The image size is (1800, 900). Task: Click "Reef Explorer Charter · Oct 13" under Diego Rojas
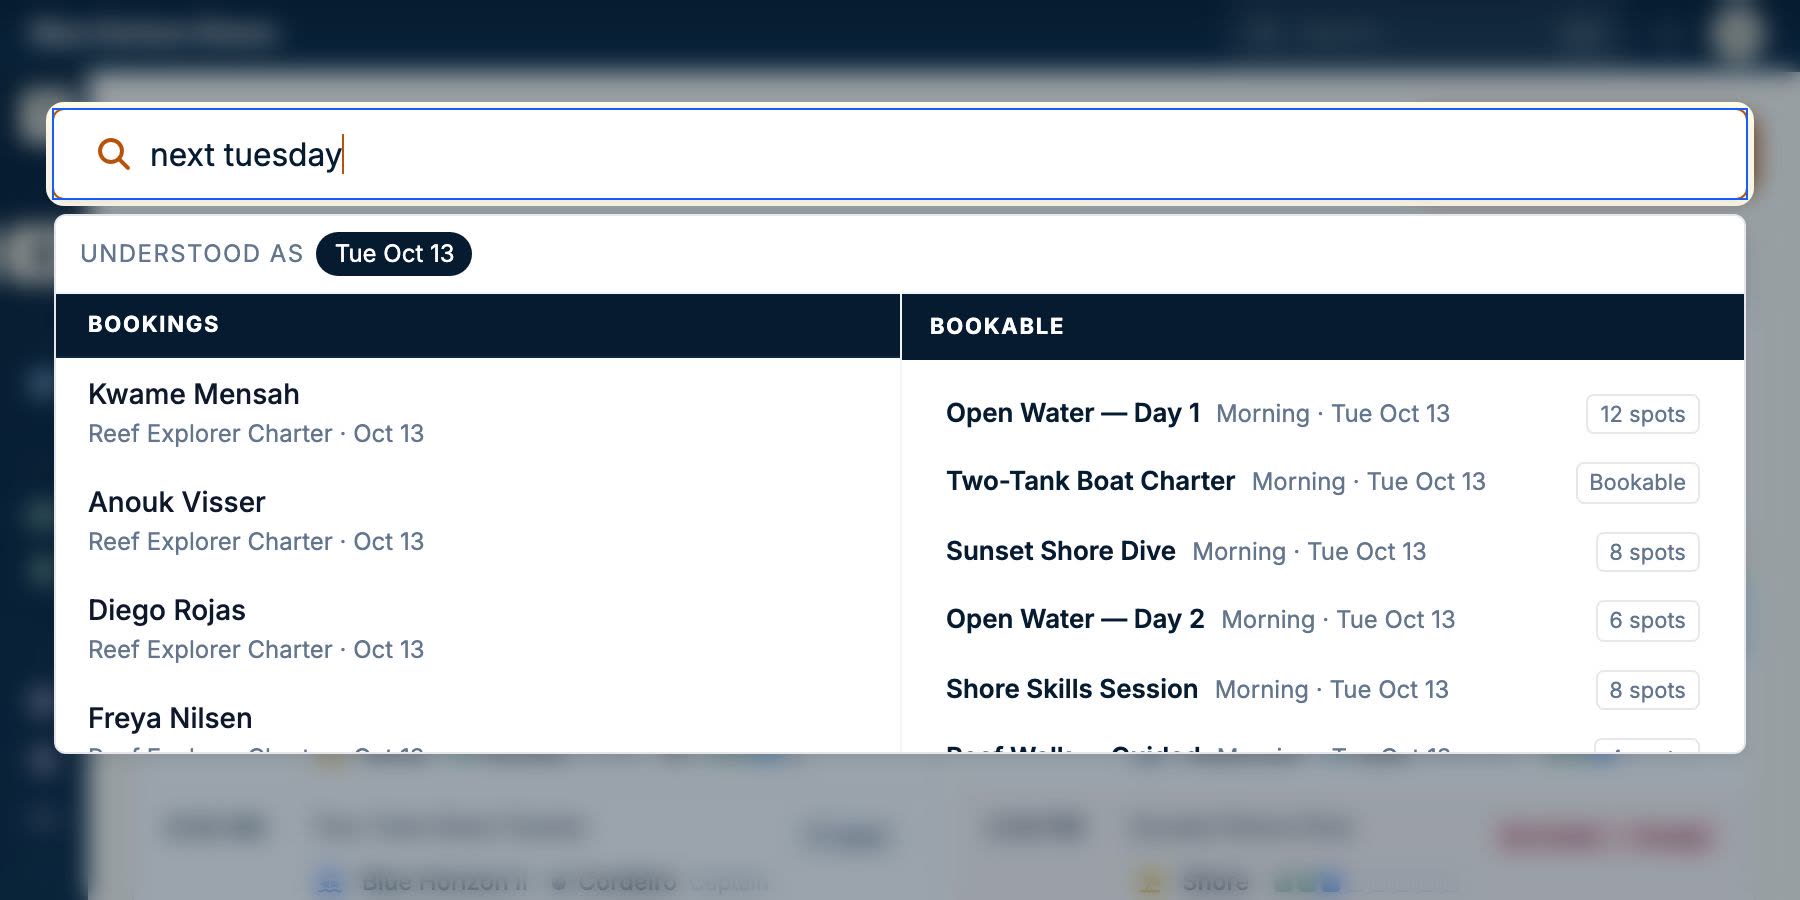[256, 650]
